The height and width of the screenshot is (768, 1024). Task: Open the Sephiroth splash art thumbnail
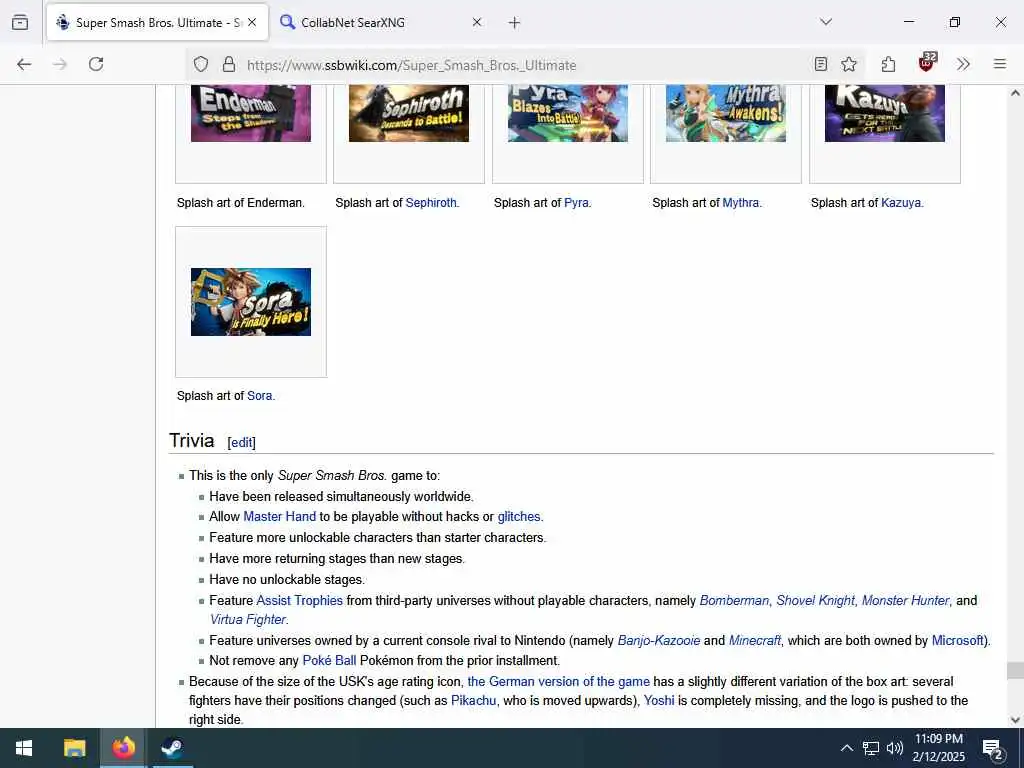409,113
